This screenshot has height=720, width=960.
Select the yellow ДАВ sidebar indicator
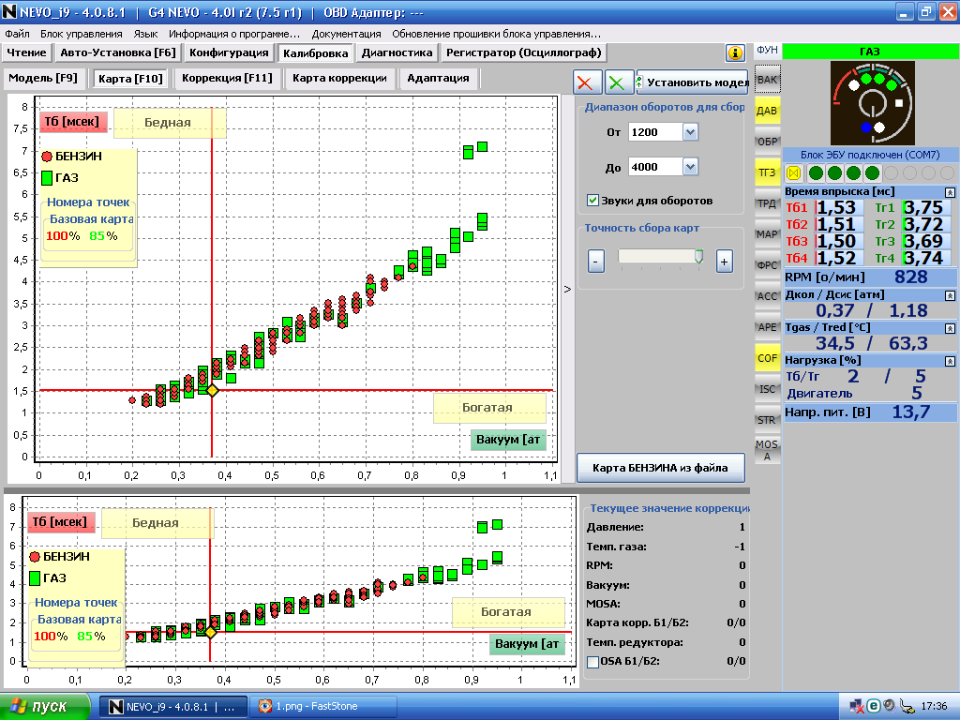pos(767,110)
